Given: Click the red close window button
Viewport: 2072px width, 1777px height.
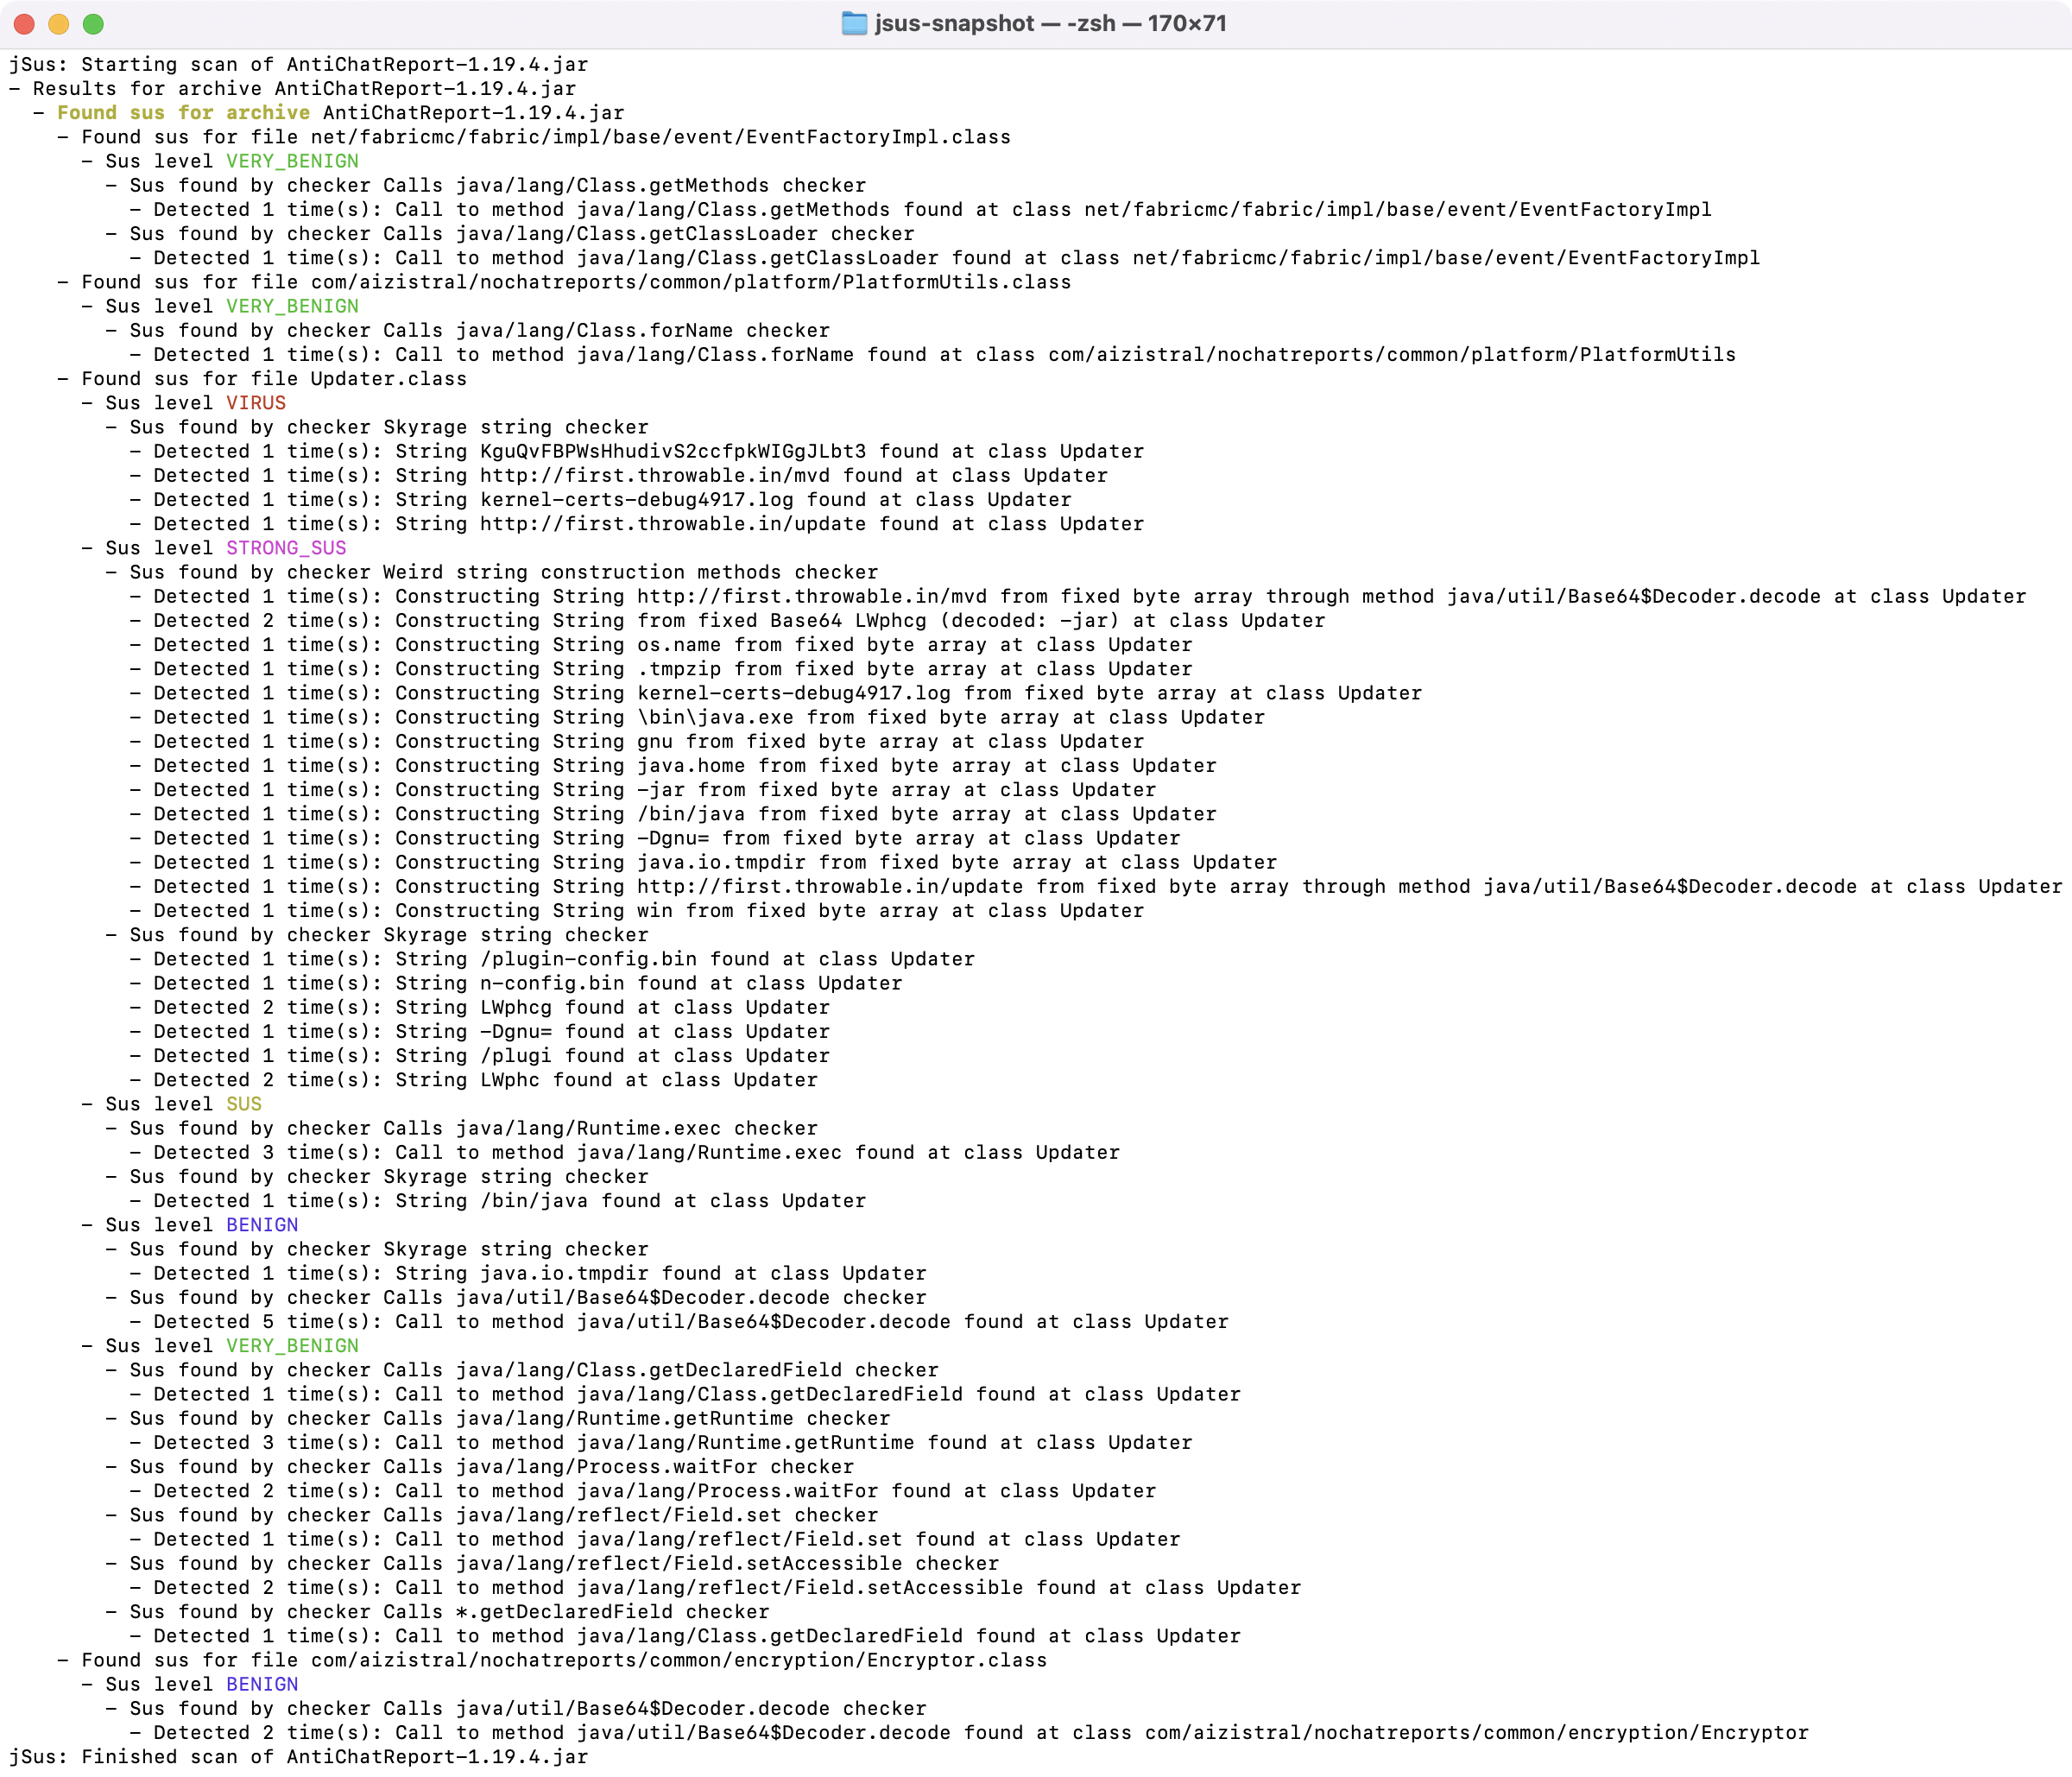Looking at the screenshot, I should (24, 24).
